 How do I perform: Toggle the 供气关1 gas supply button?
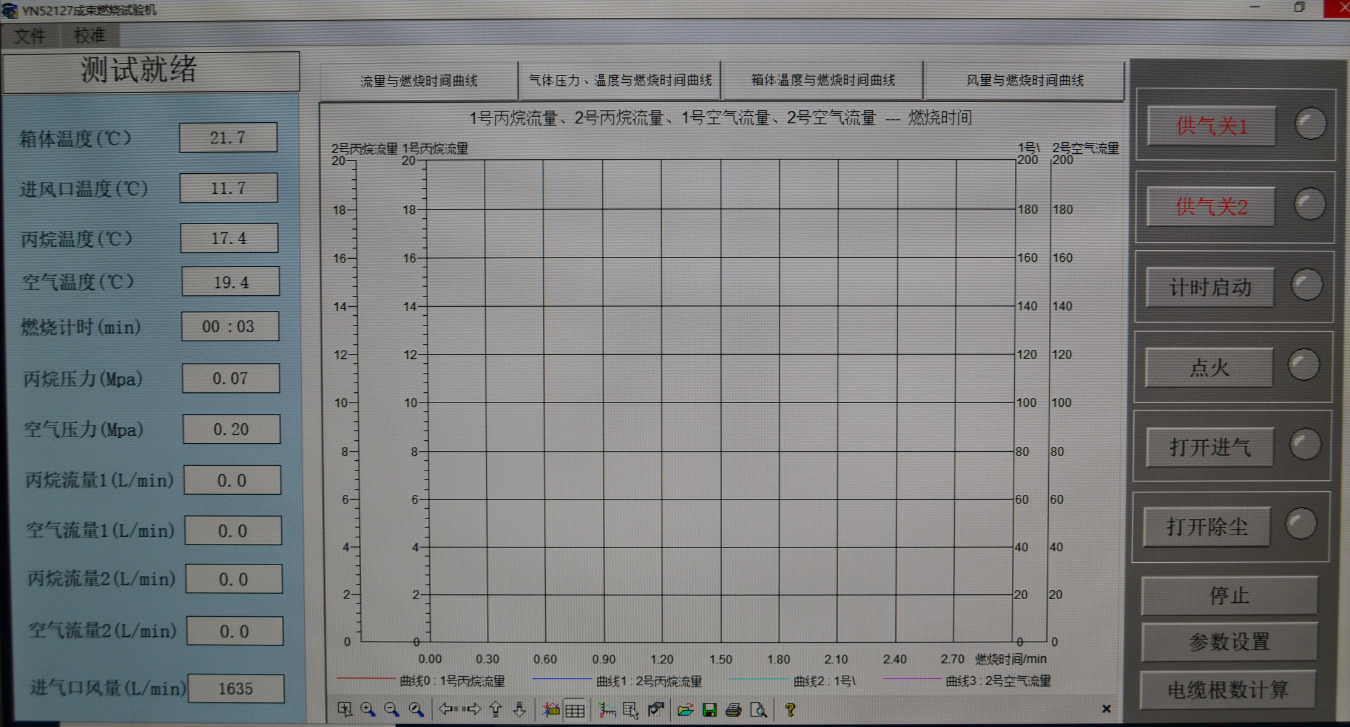tap(1211, 127)
